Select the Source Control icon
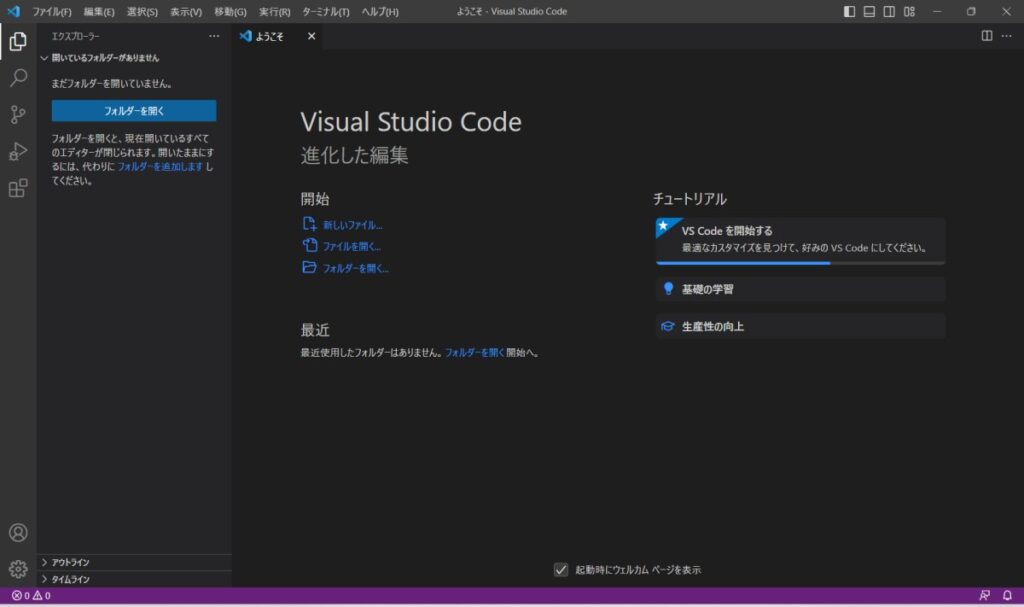1024x607 pixels. [16, 115]
